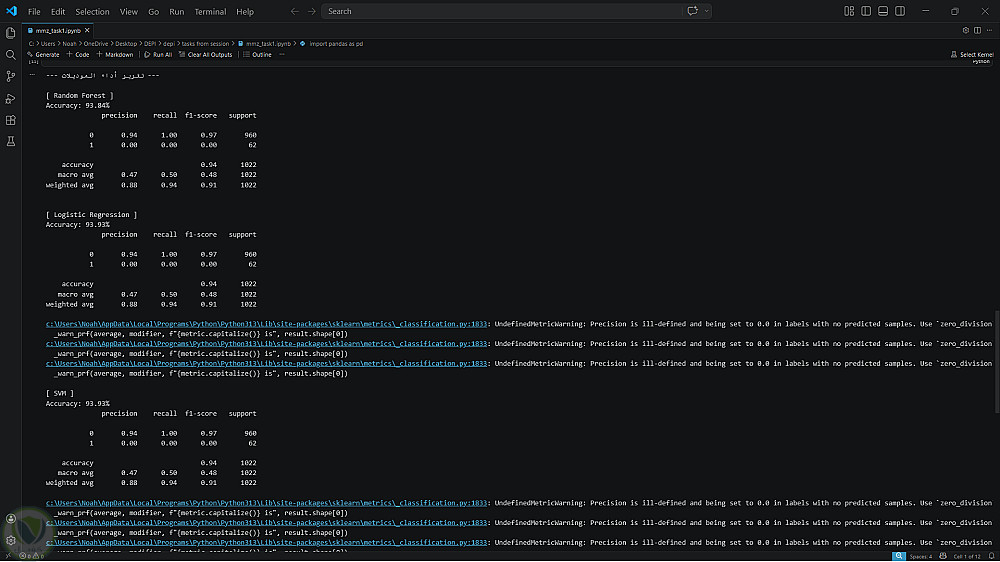Open the cell output ellipsis menu
Viewport: 1000px width, 562px height.
[x=33, y=75]
